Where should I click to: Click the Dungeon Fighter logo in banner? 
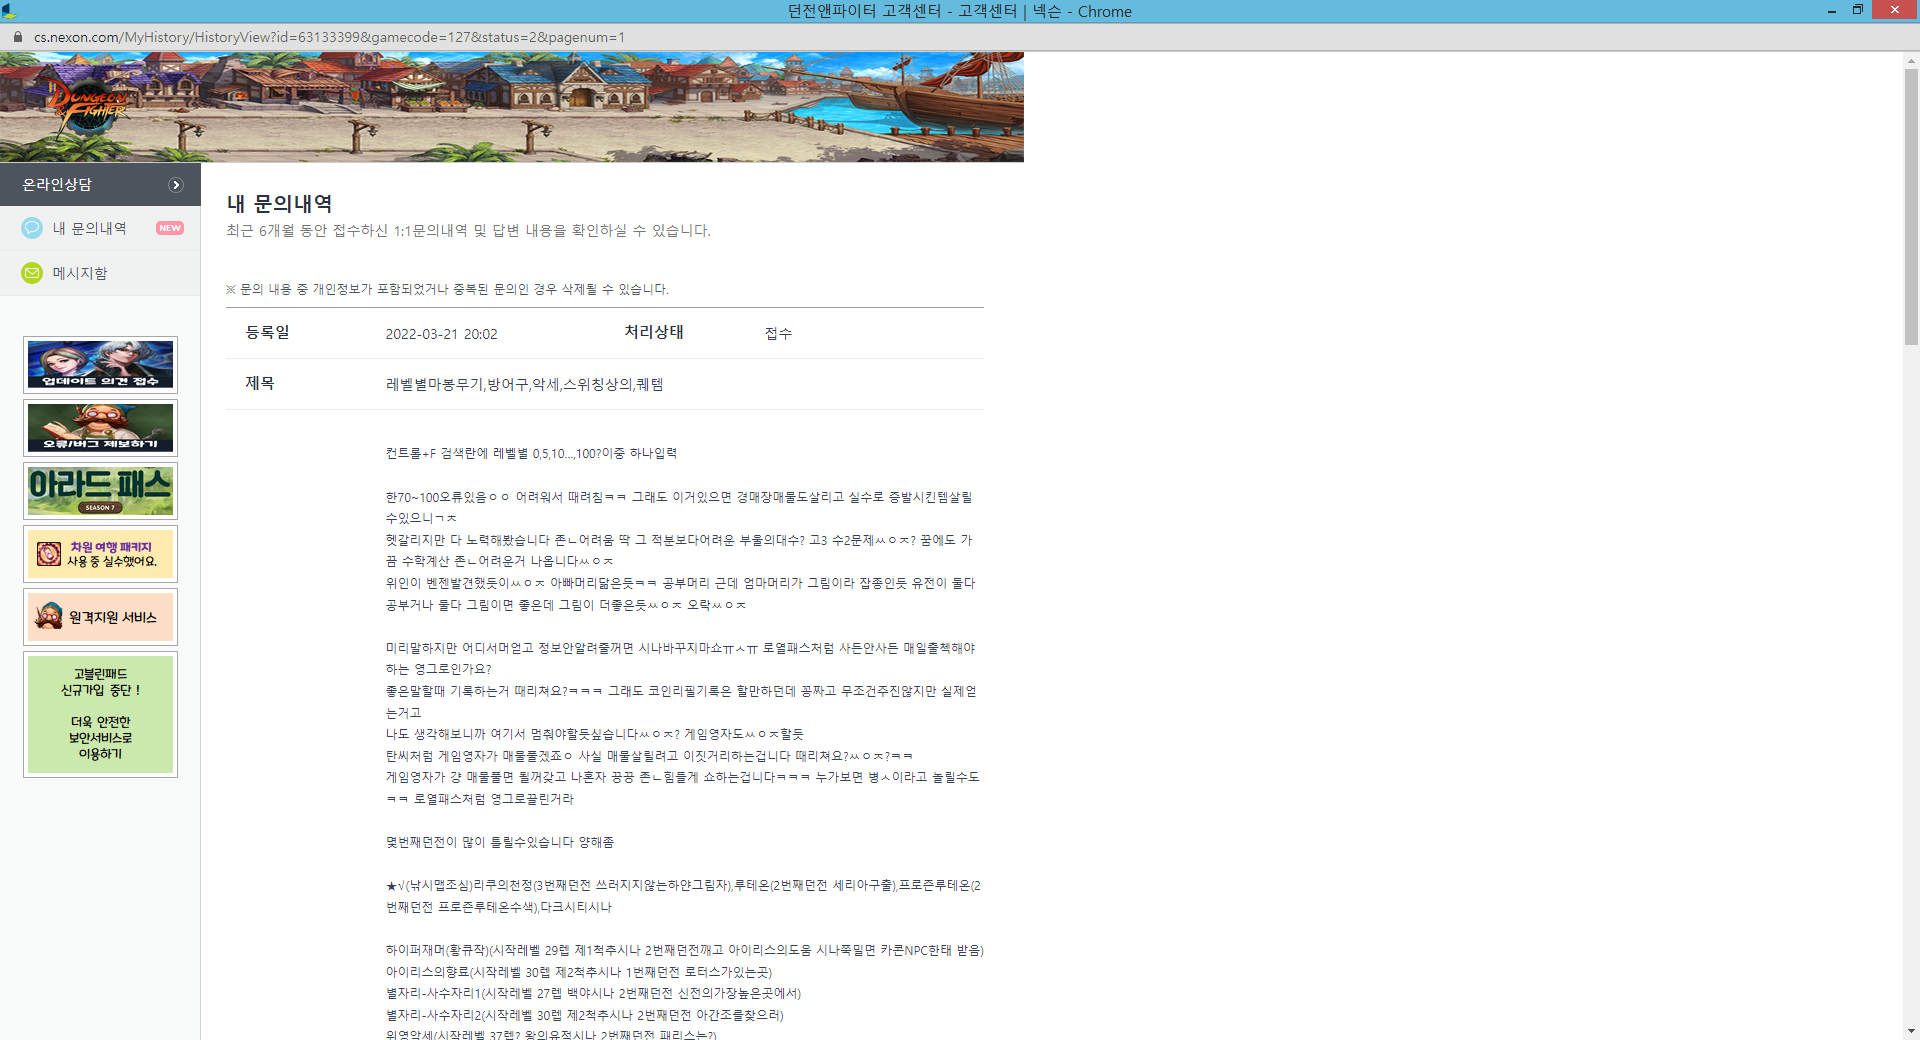[x=89, y=105]
